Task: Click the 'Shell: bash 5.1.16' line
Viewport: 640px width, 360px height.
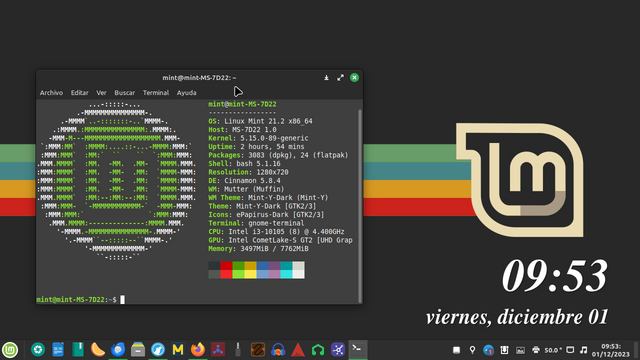Action: (x=244, y=164)
